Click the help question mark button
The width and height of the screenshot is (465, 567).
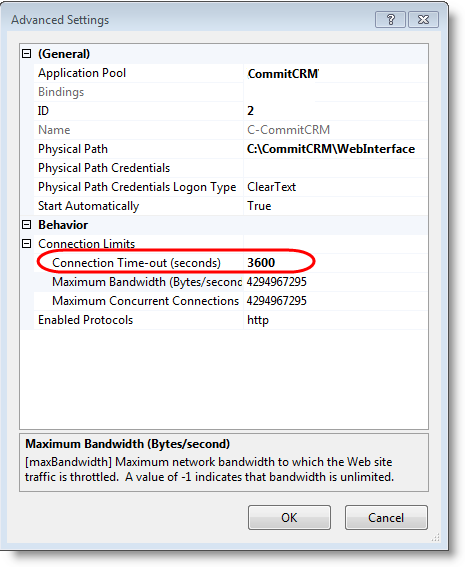click(390, 20)
